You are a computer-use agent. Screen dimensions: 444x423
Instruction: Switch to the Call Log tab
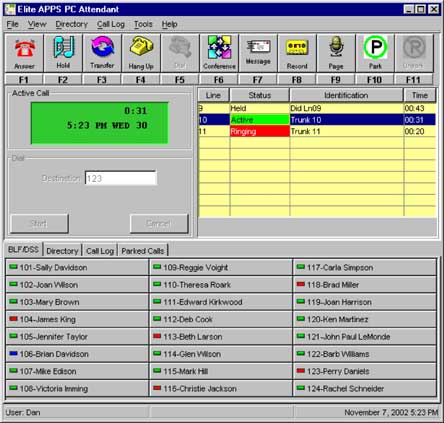coord(100,251)
